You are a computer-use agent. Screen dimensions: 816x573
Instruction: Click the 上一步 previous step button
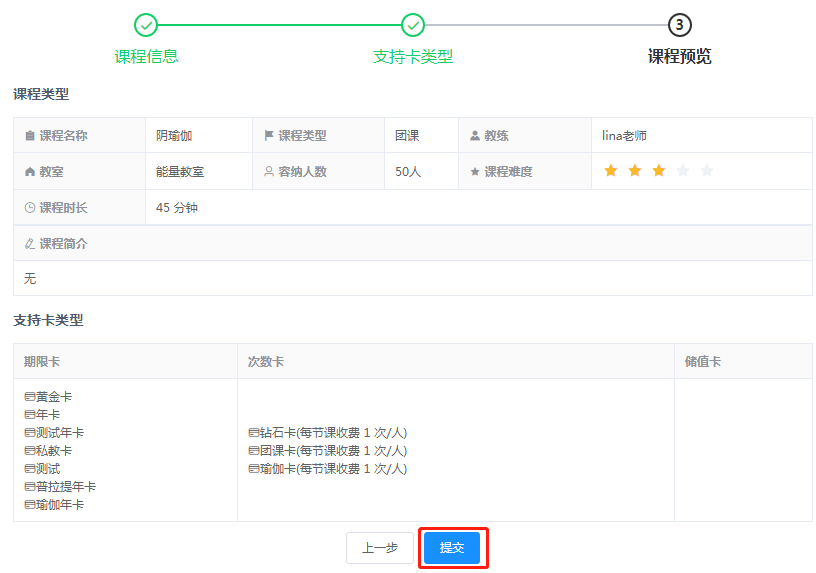[380, 548]
